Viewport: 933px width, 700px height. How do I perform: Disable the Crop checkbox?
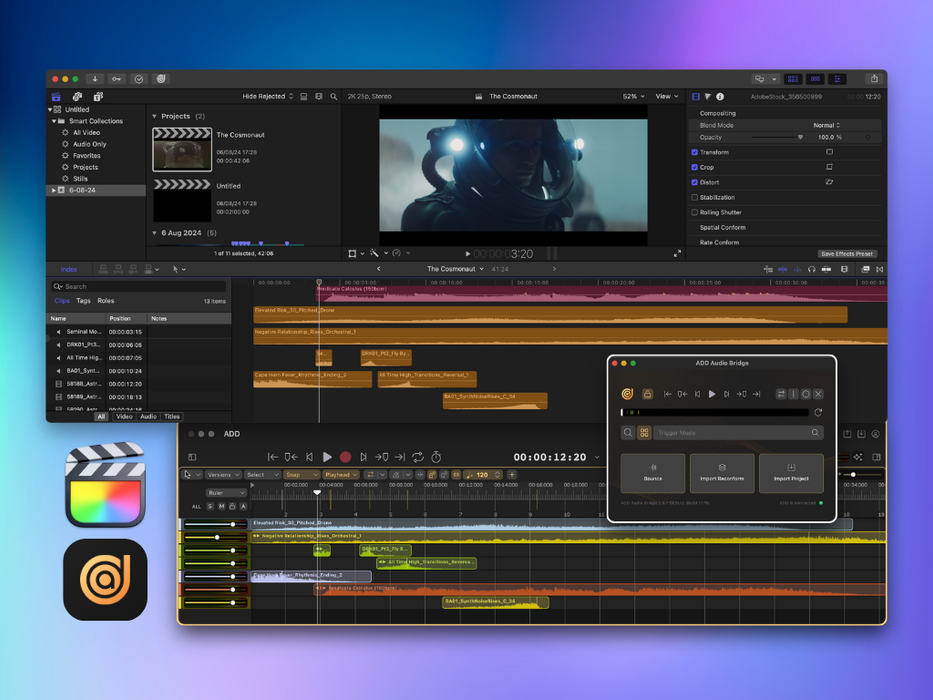695,167
